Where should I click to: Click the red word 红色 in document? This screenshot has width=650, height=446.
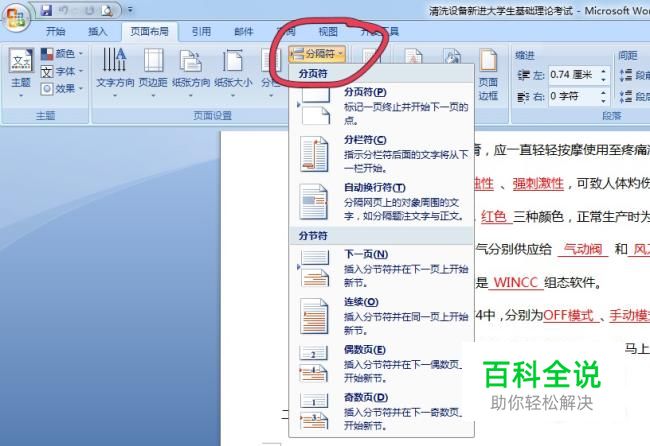[x=494, y=216]
